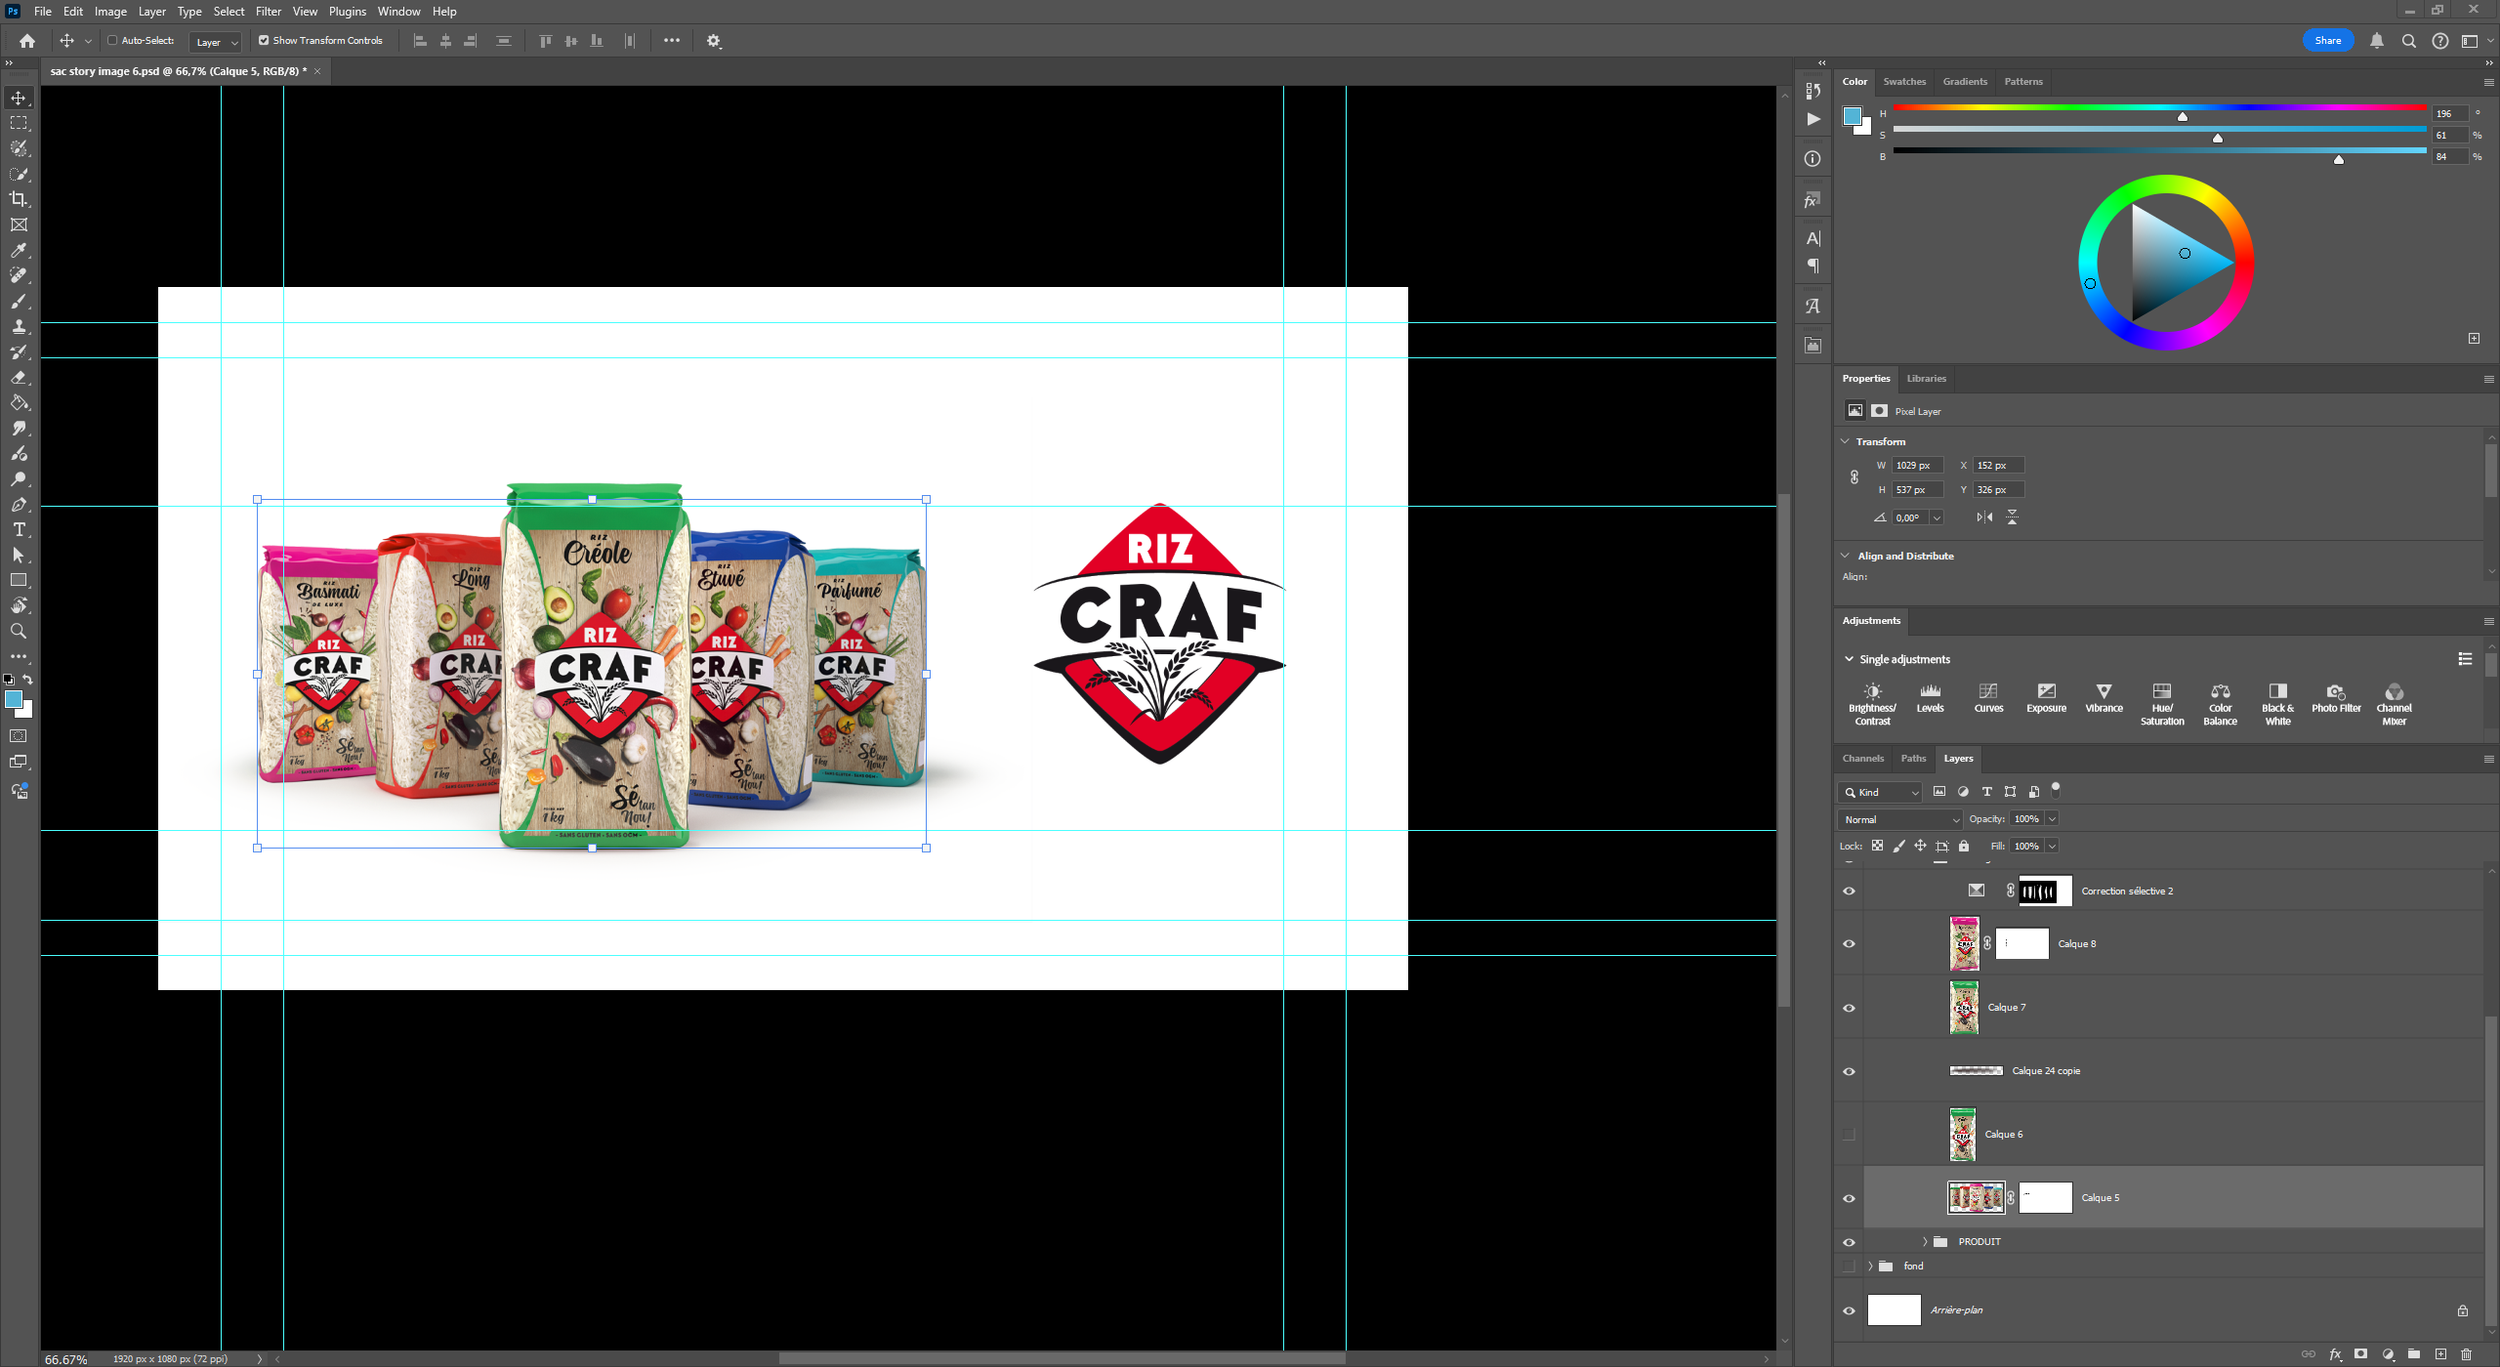2500x1367 pixels.
Task: Add a Curves adjustment
Action: coord(1988,698)
